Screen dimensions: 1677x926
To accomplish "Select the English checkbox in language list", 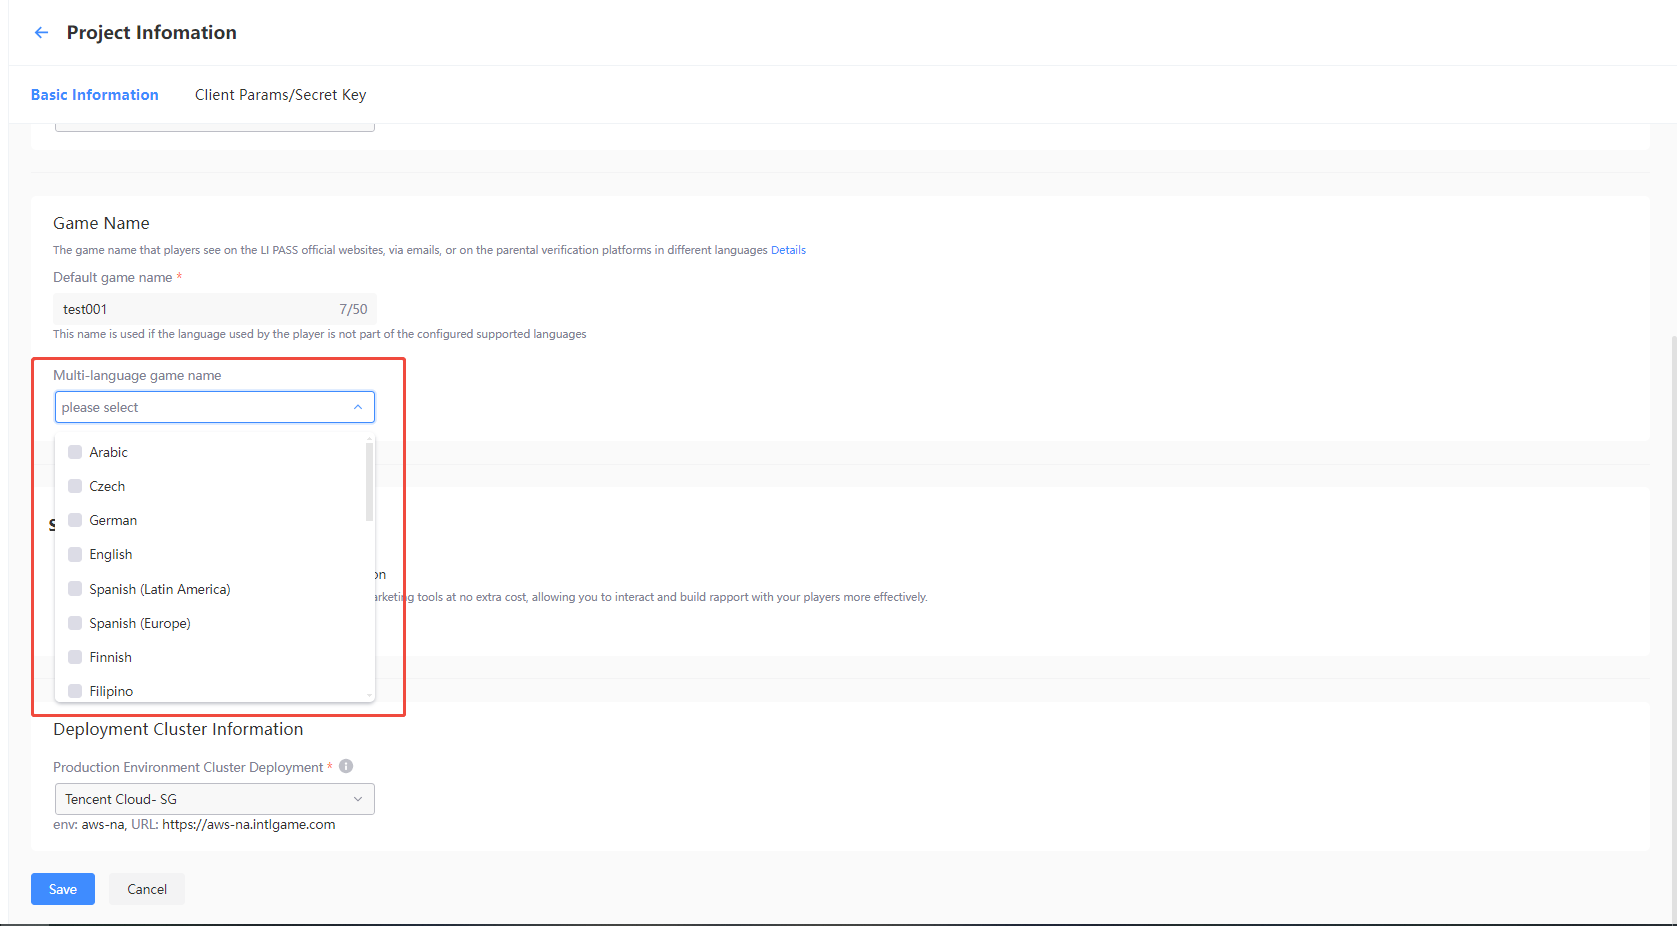I will click(75, 554).
